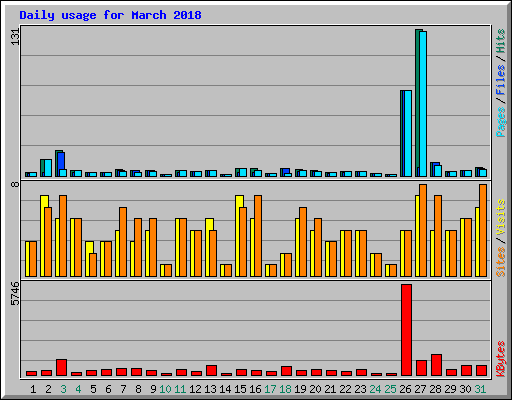Screen dimensions: 512x400
Task: Click day label 5 on the x-axis
Action: point(93,389)
